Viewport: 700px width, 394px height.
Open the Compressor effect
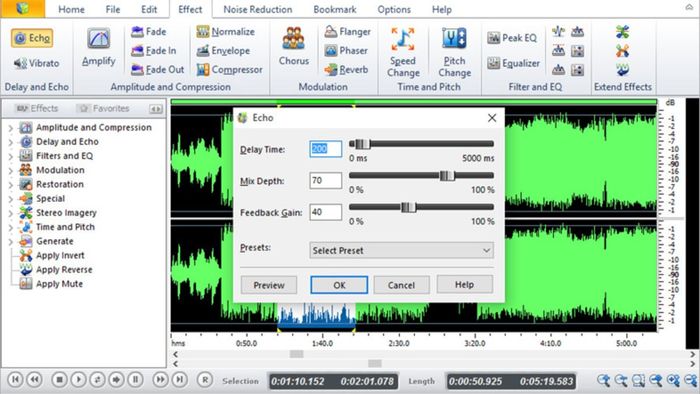pyautogui.click(x=229, y=70)
